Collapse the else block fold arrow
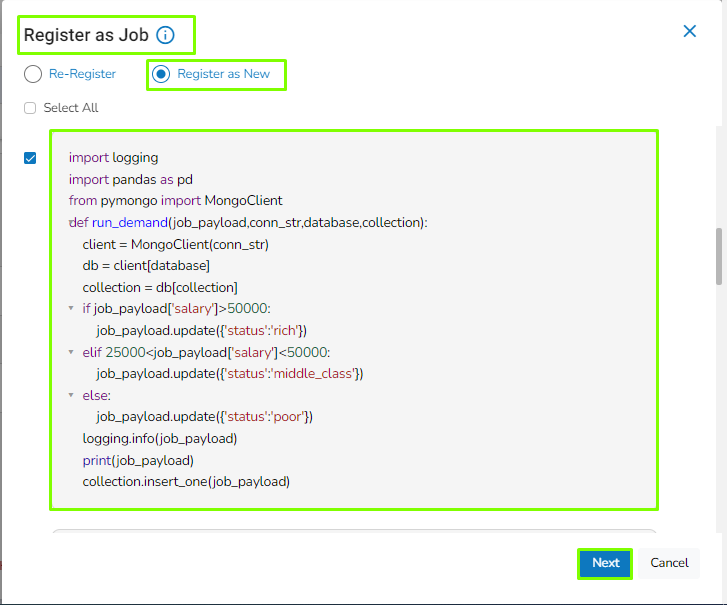This screenshot has width=727, height=605. [x=71, y=395]
